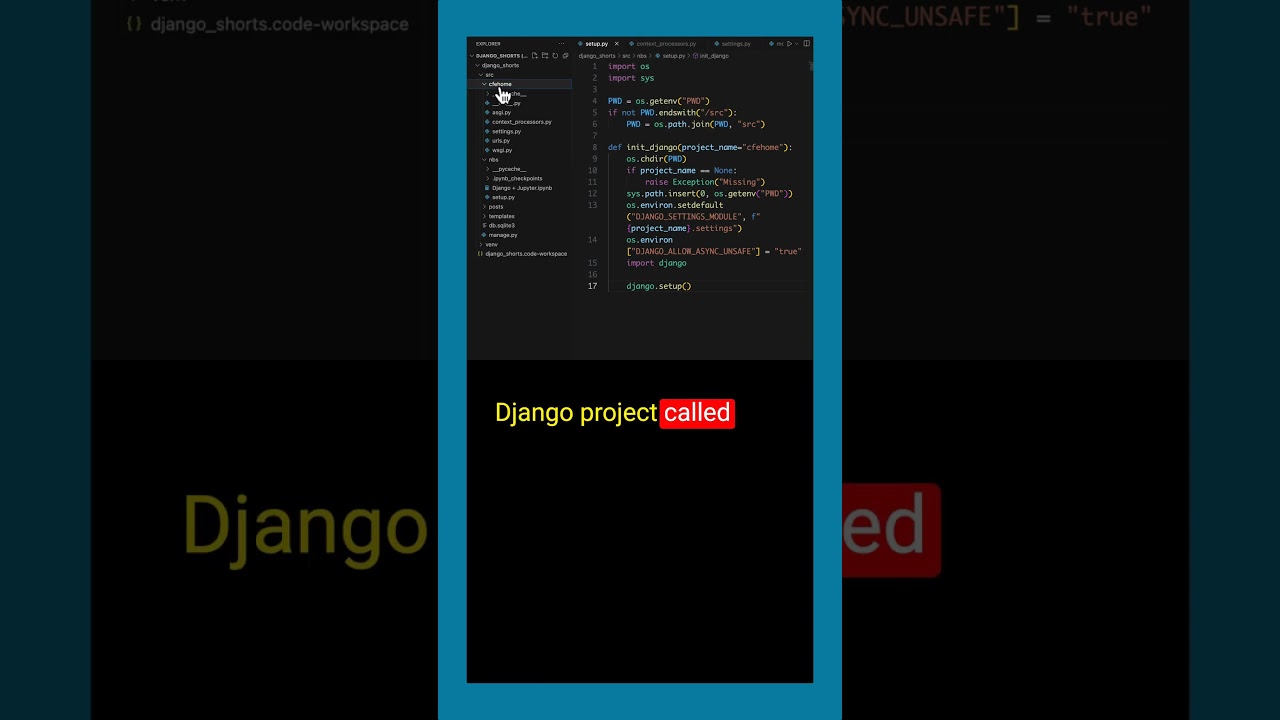Image resolution: width=1280 pixels, height=720 pixels.
Task: Click the EXPLORER panel title
Action: [x=488, y=44]
